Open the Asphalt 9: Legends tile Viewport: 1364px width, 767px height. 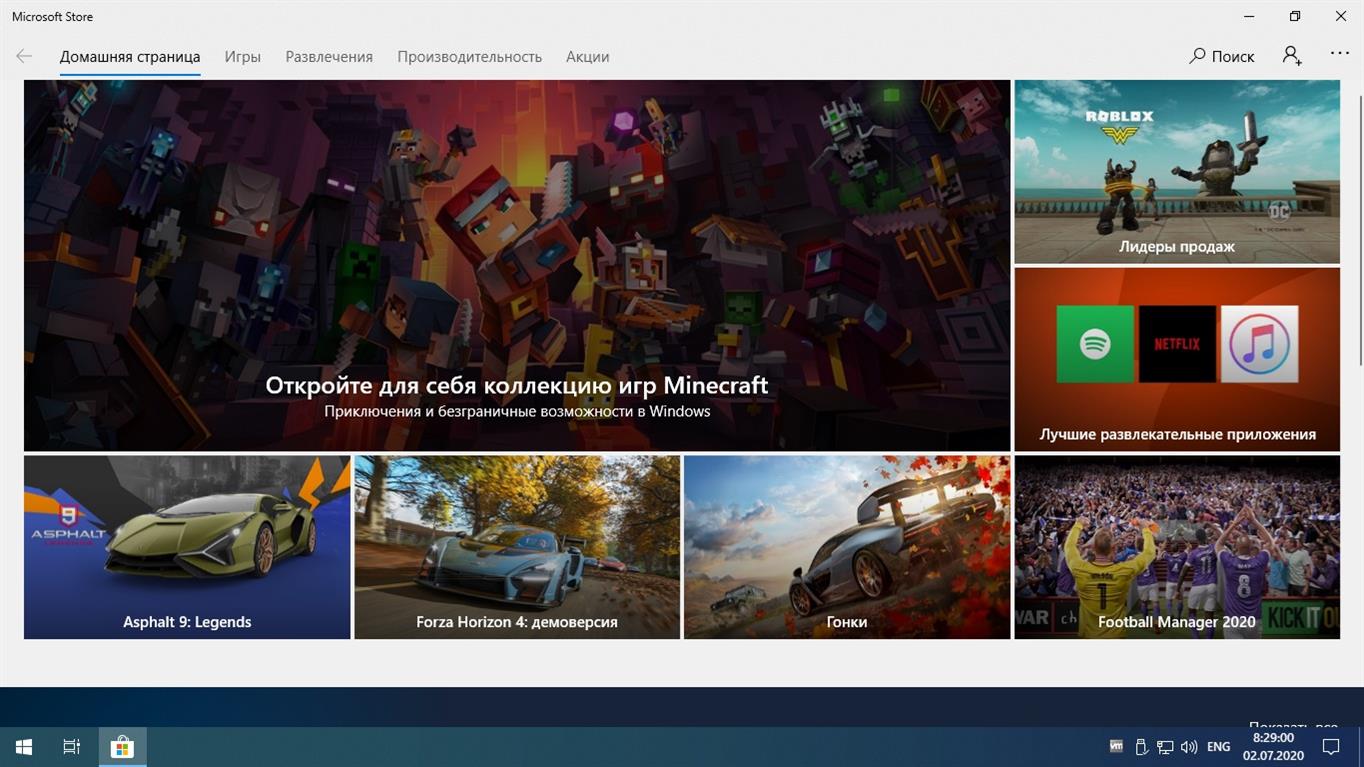click(187, 547)
